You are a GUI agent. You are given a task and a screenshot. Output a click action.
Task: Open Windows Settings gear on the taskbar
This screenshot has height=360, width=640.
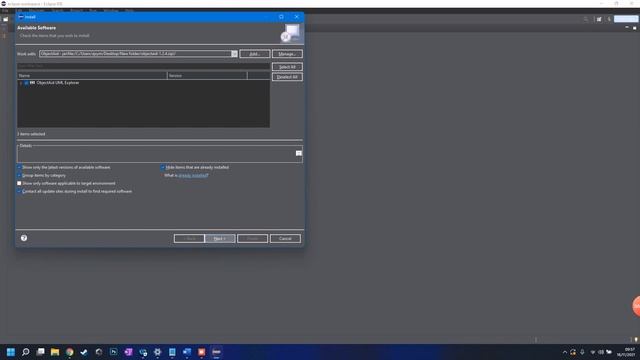(x=158, y=352)
